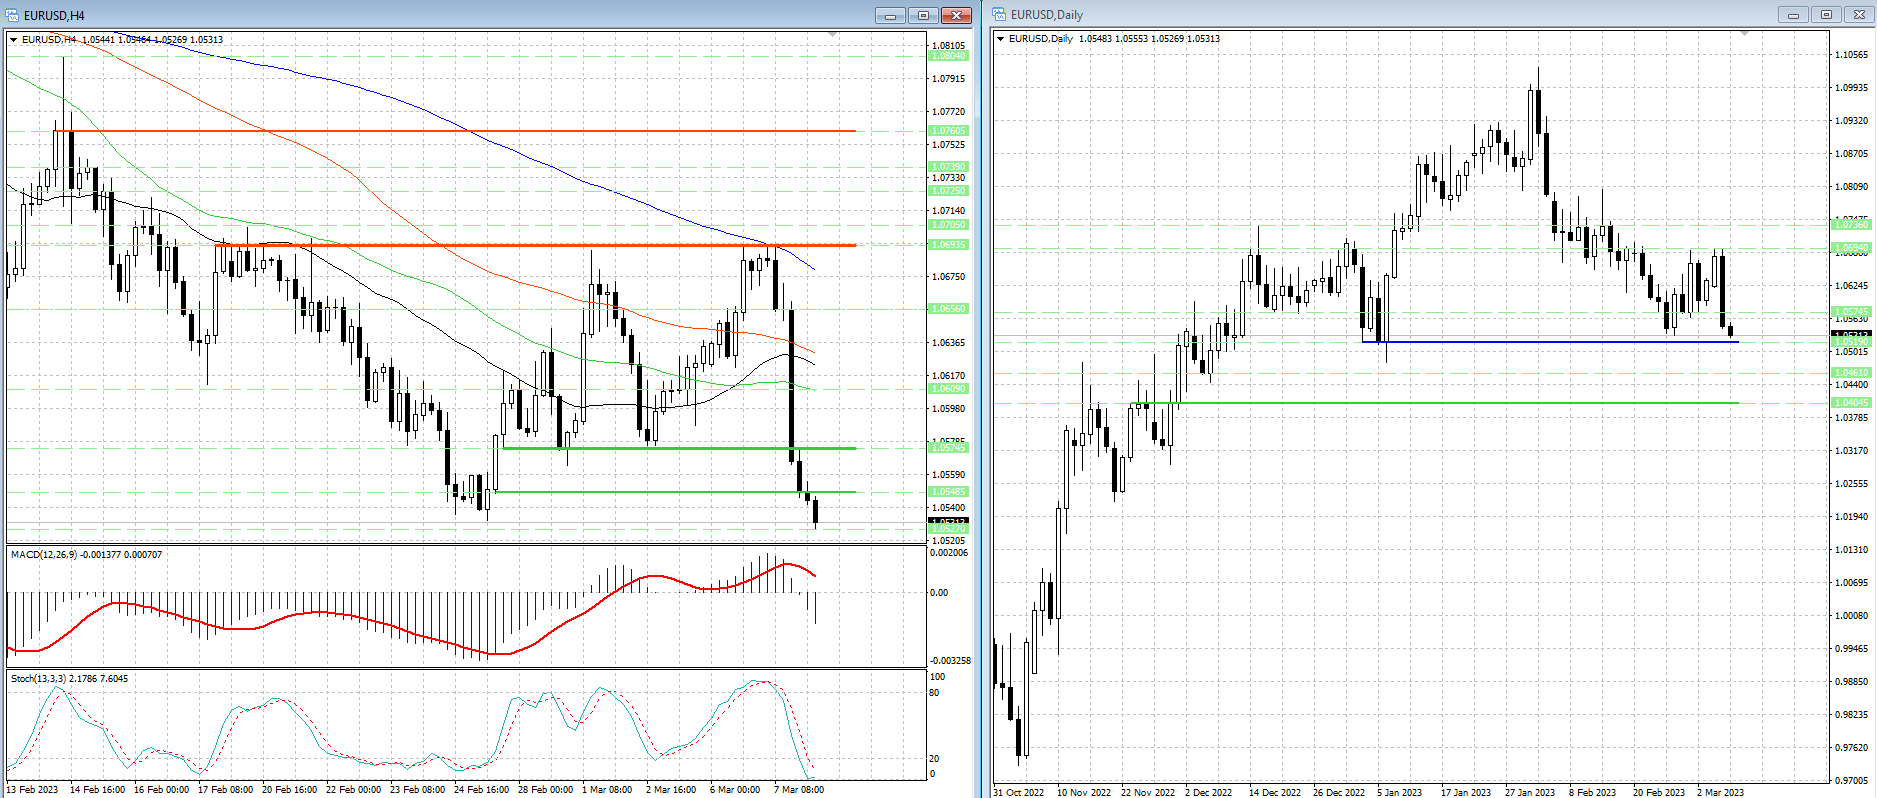Click the -0.003258 MACD scale value

point(950,660)
